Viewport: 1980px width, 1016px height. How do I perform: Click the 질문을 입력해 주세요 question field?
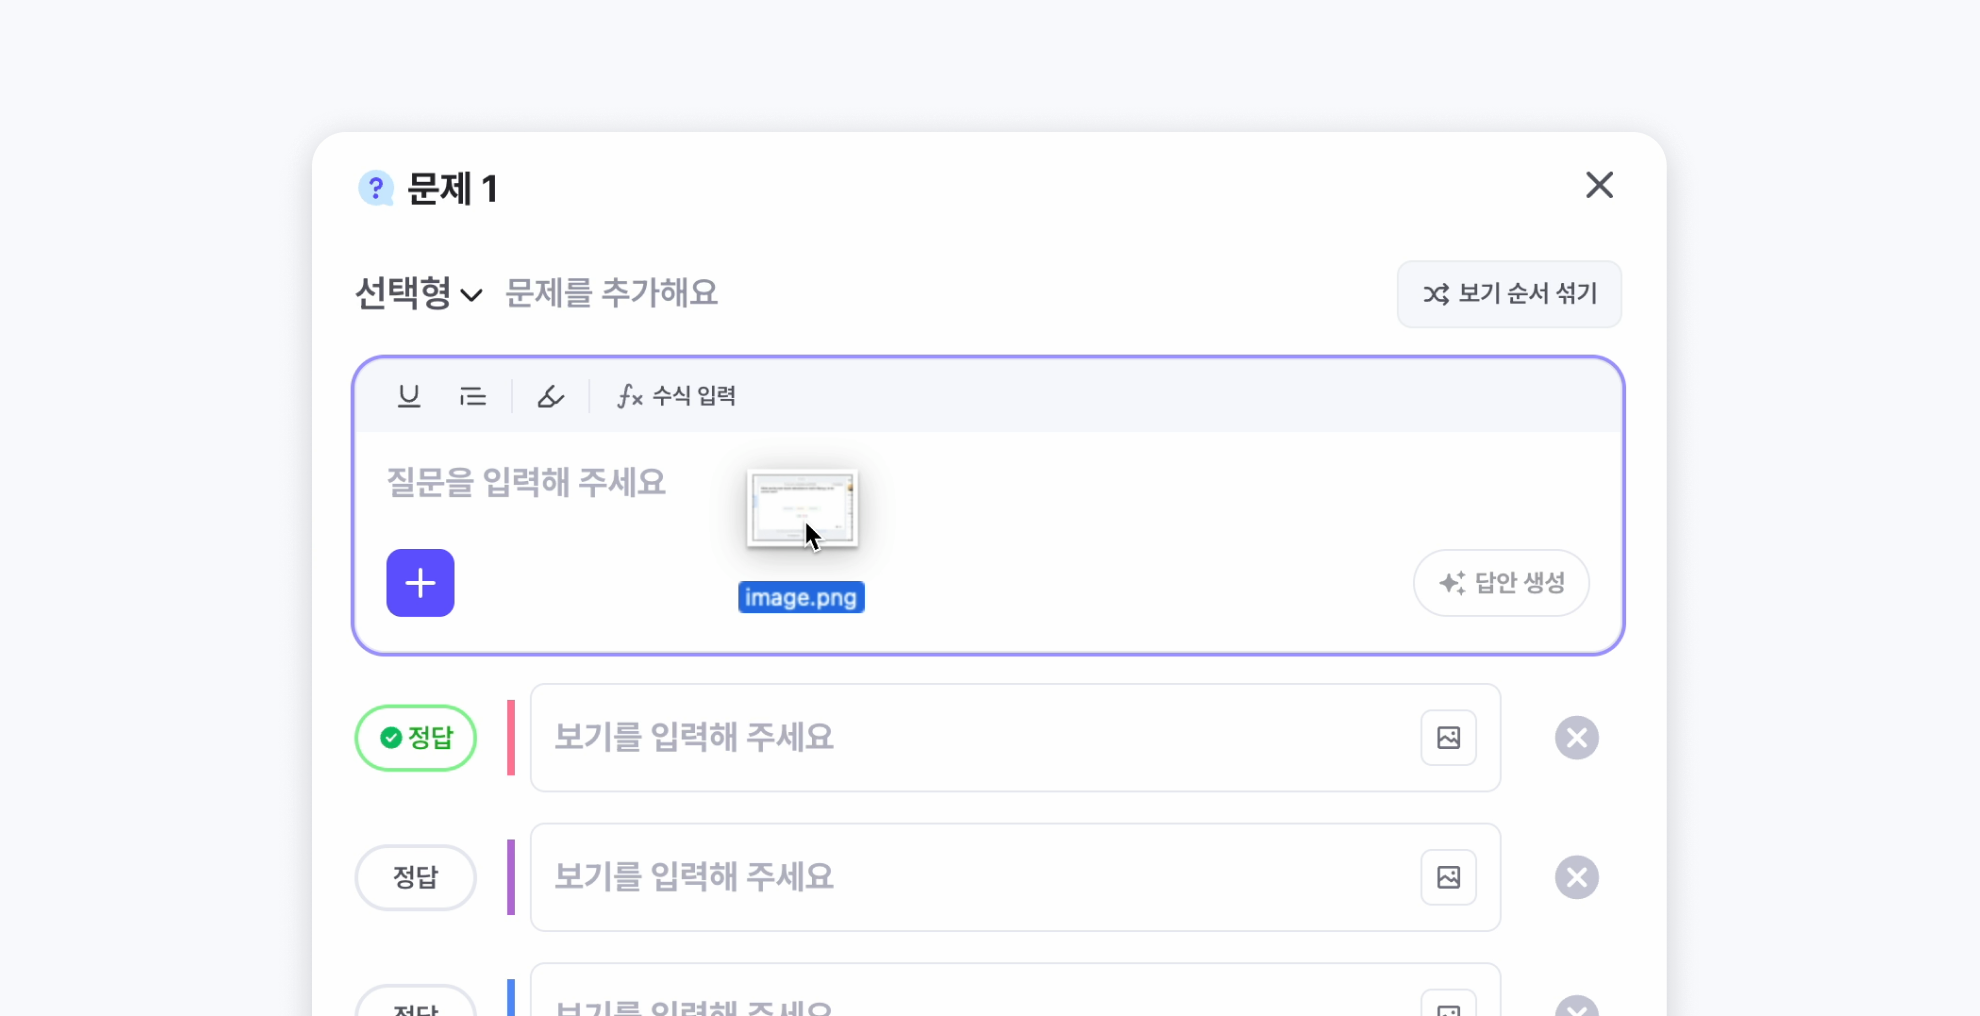(x=526, y=483)
